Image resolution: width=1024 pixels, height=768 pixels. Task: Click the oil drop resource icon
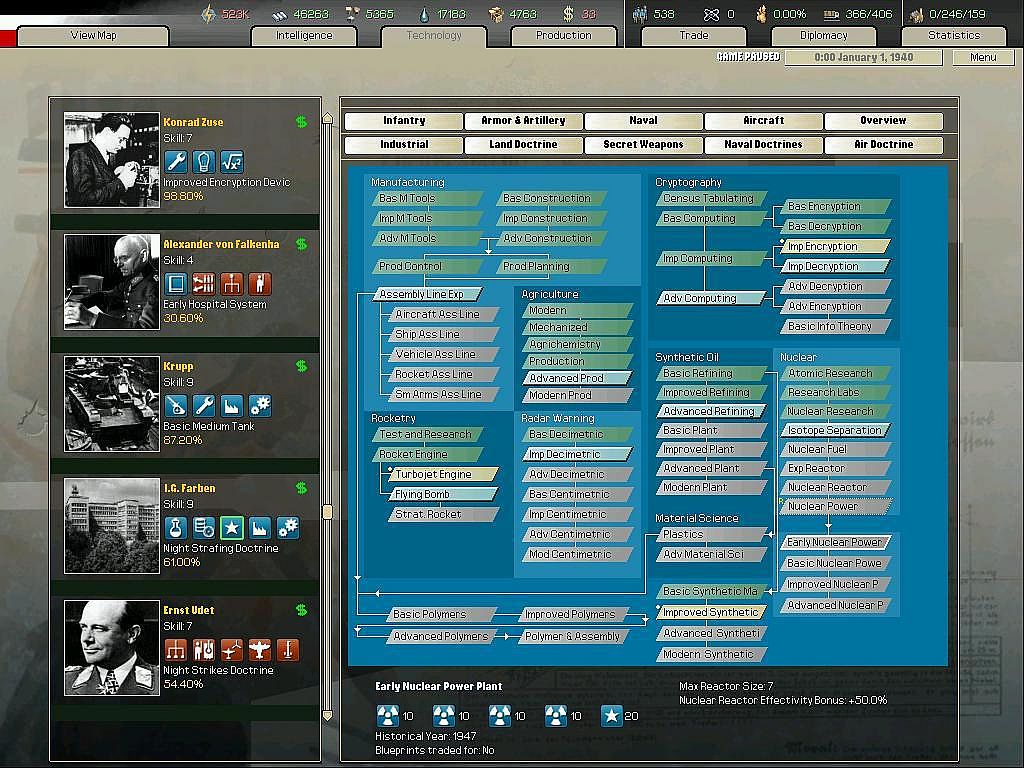pyautogui.click(x=424, y=14)
